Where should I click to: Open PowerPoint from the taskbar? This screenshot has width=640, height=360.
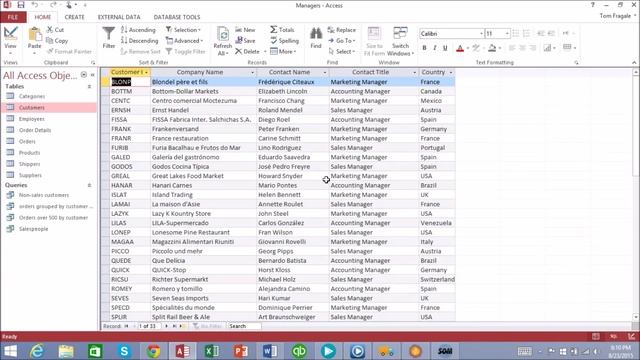click(241, 351)
